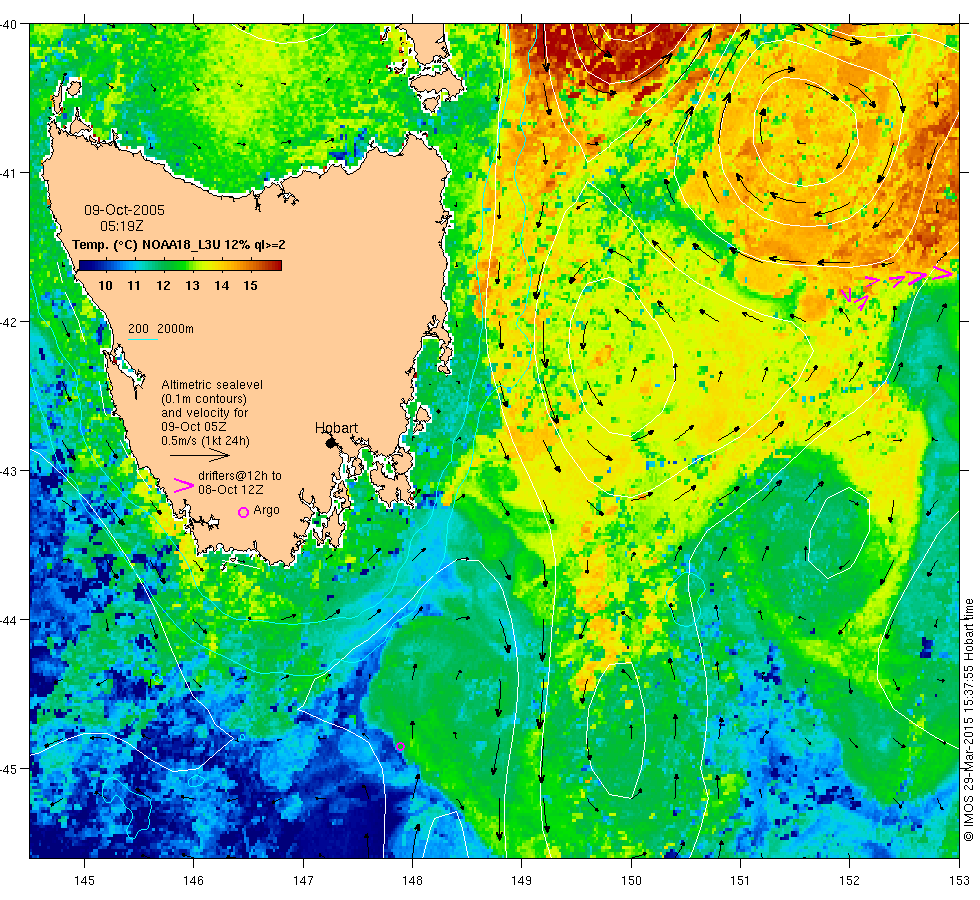
Task: Click longitude axis label 153
Action: click(959, 881)
